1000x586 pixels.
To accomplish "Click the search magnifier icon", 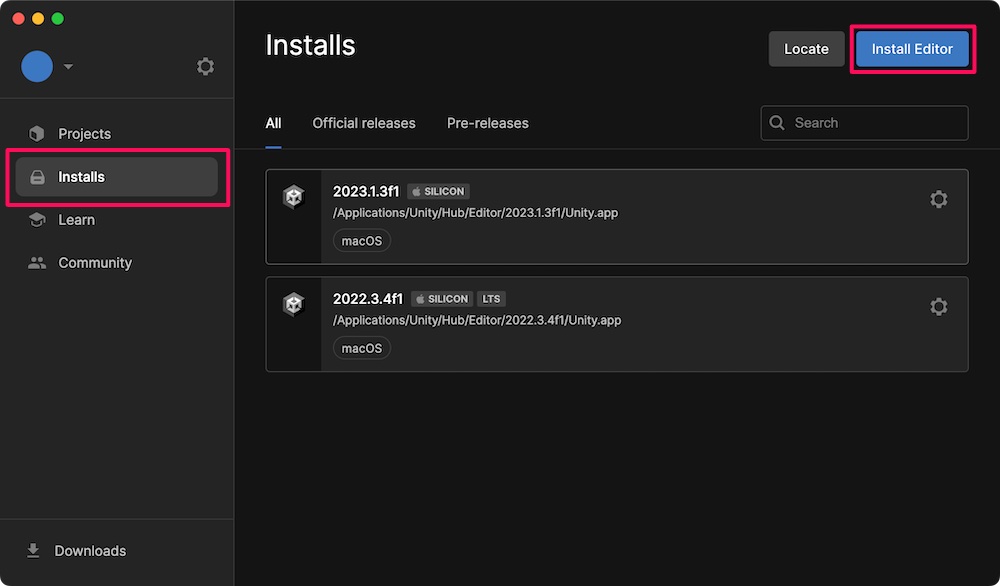I will pos(777,123).
